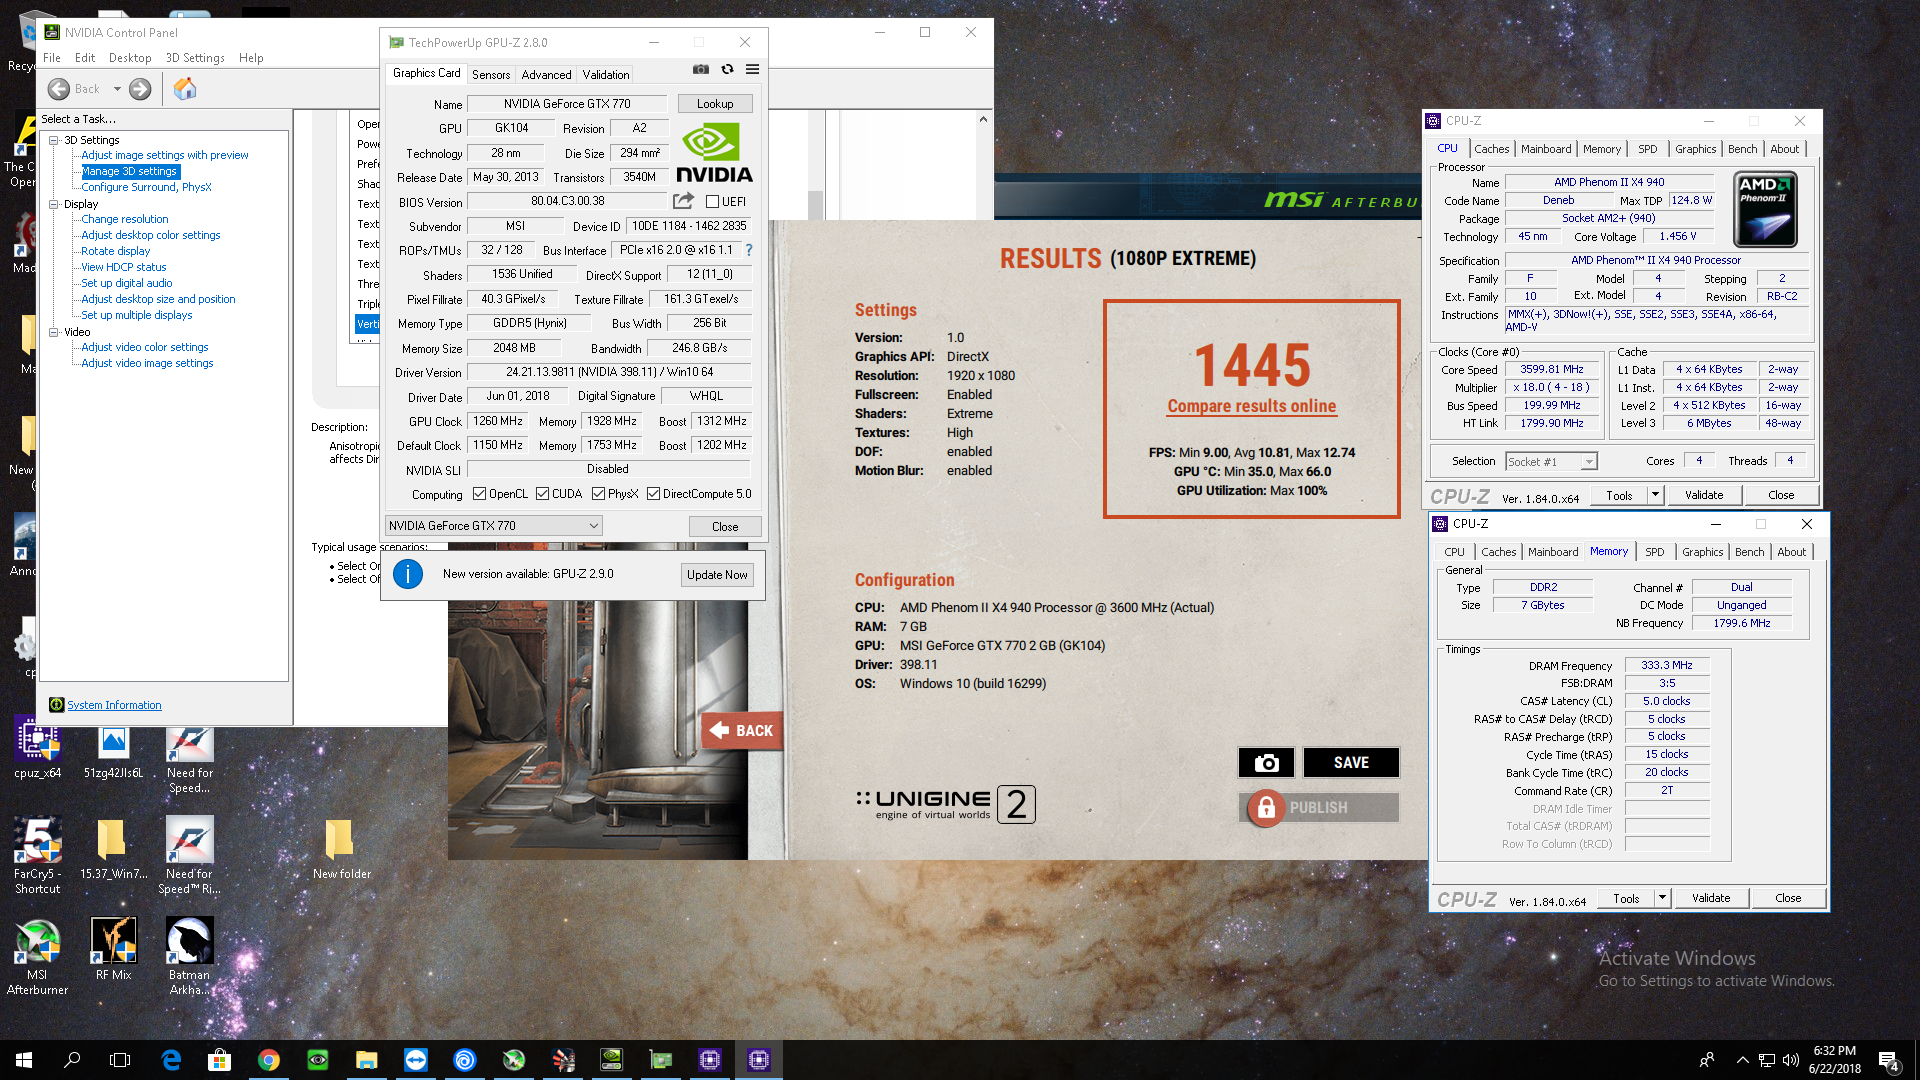This screenshot has width=1920, height=1080.
Task: Click the red BACK button in Unigine
Action: pyautogui.click(x=741, y=731)
